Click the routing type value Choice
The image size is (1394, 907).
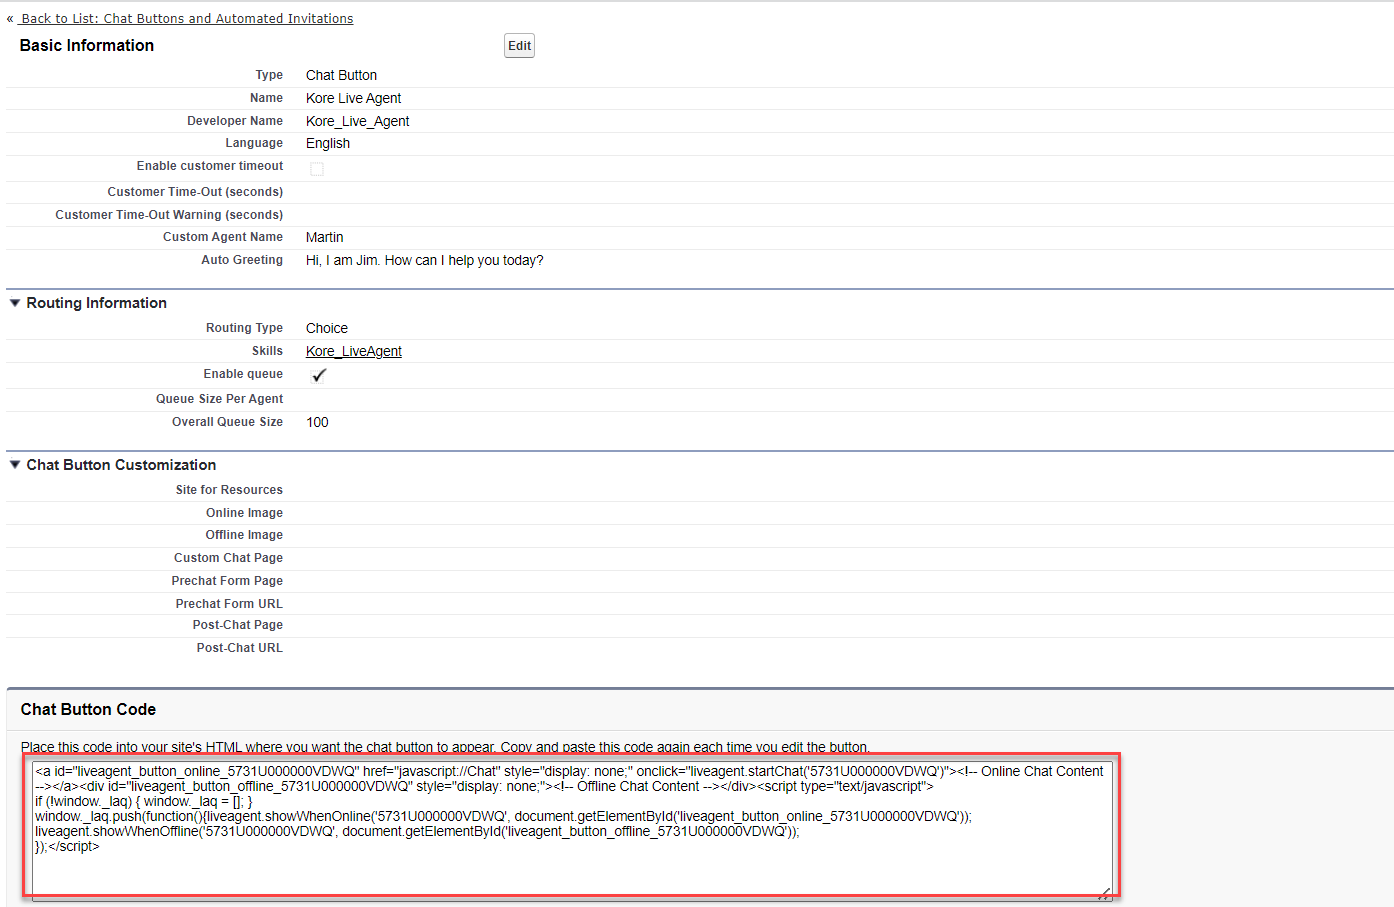click(327, 329)
